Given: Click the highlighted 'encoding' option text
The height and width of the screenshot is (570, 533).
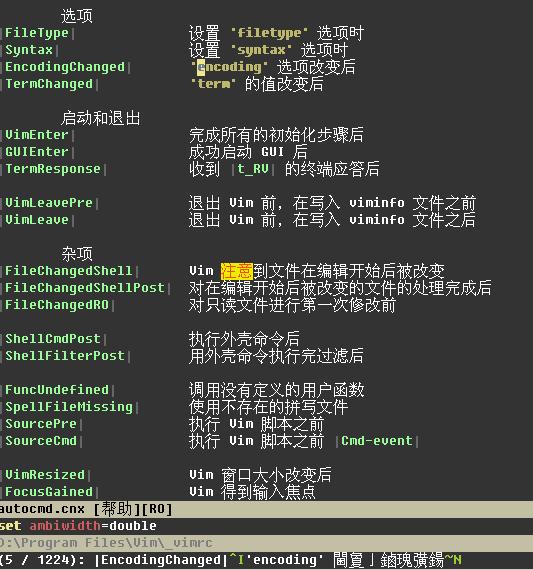Looking at the screenshot, I should (229, 67).
